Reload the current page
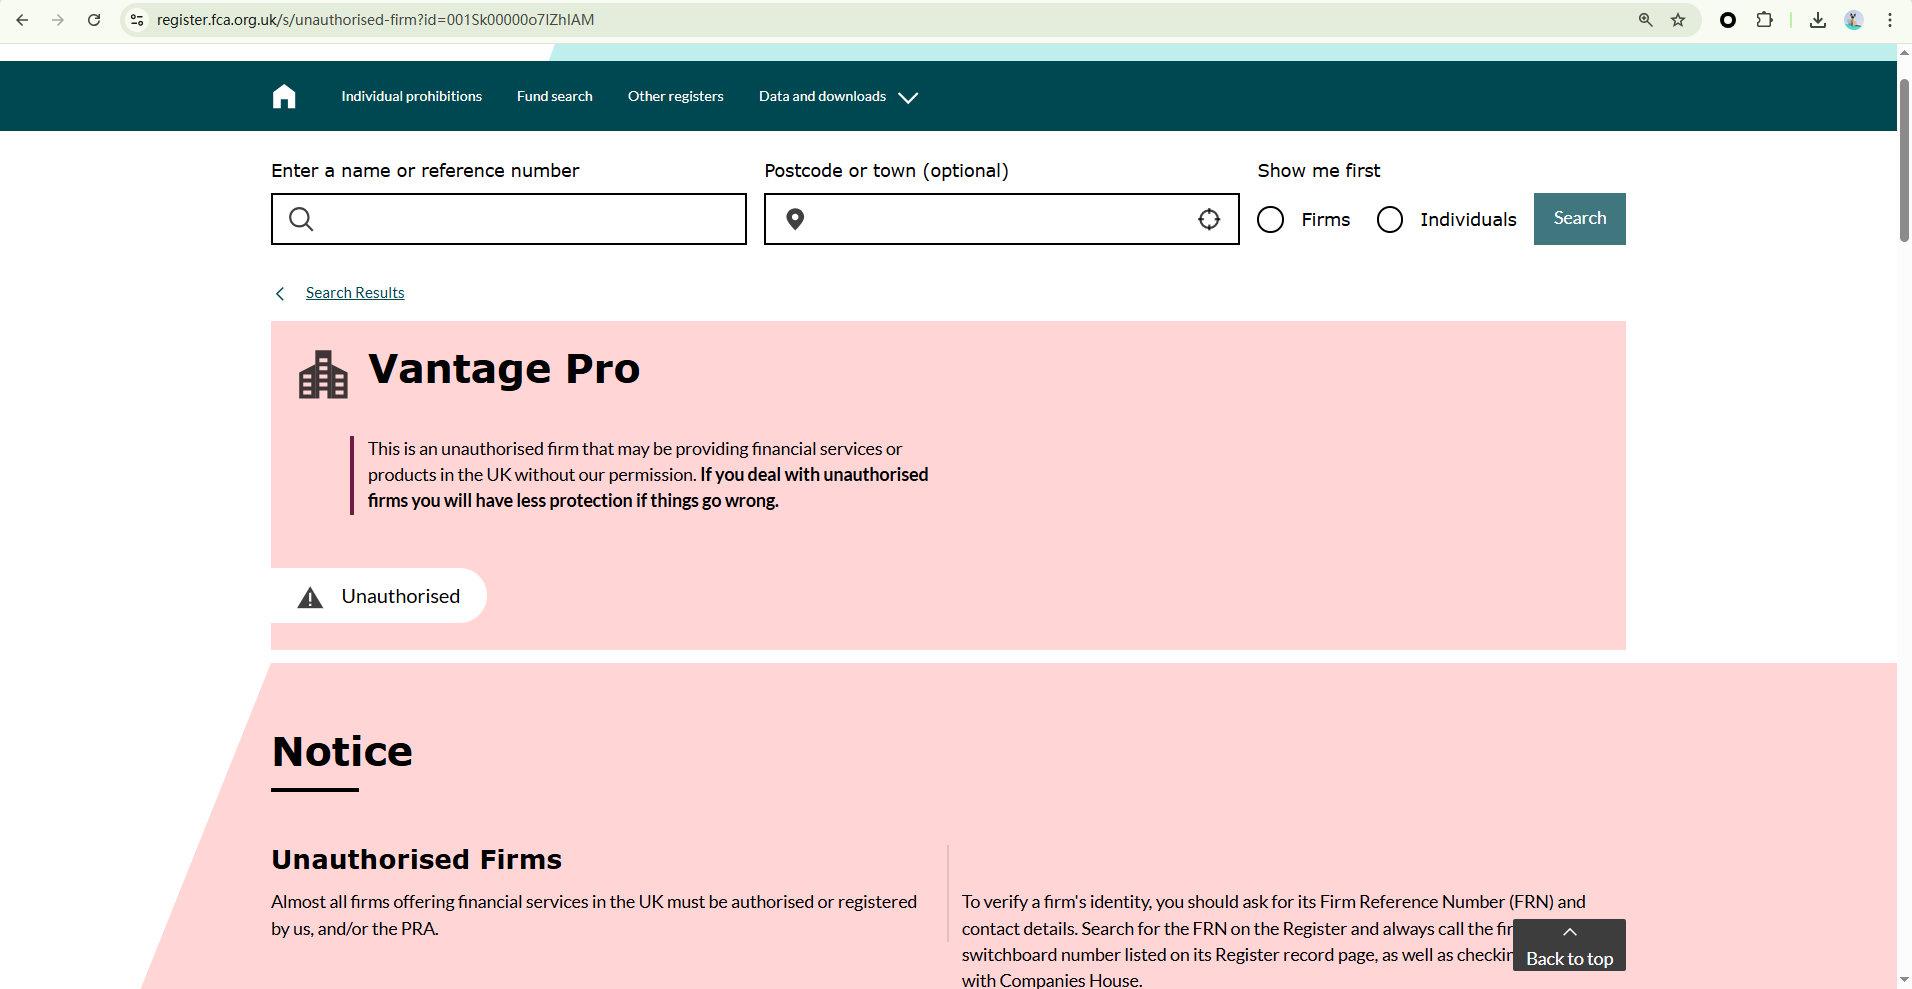This screenshot has height=989, width=1912. 94,20
